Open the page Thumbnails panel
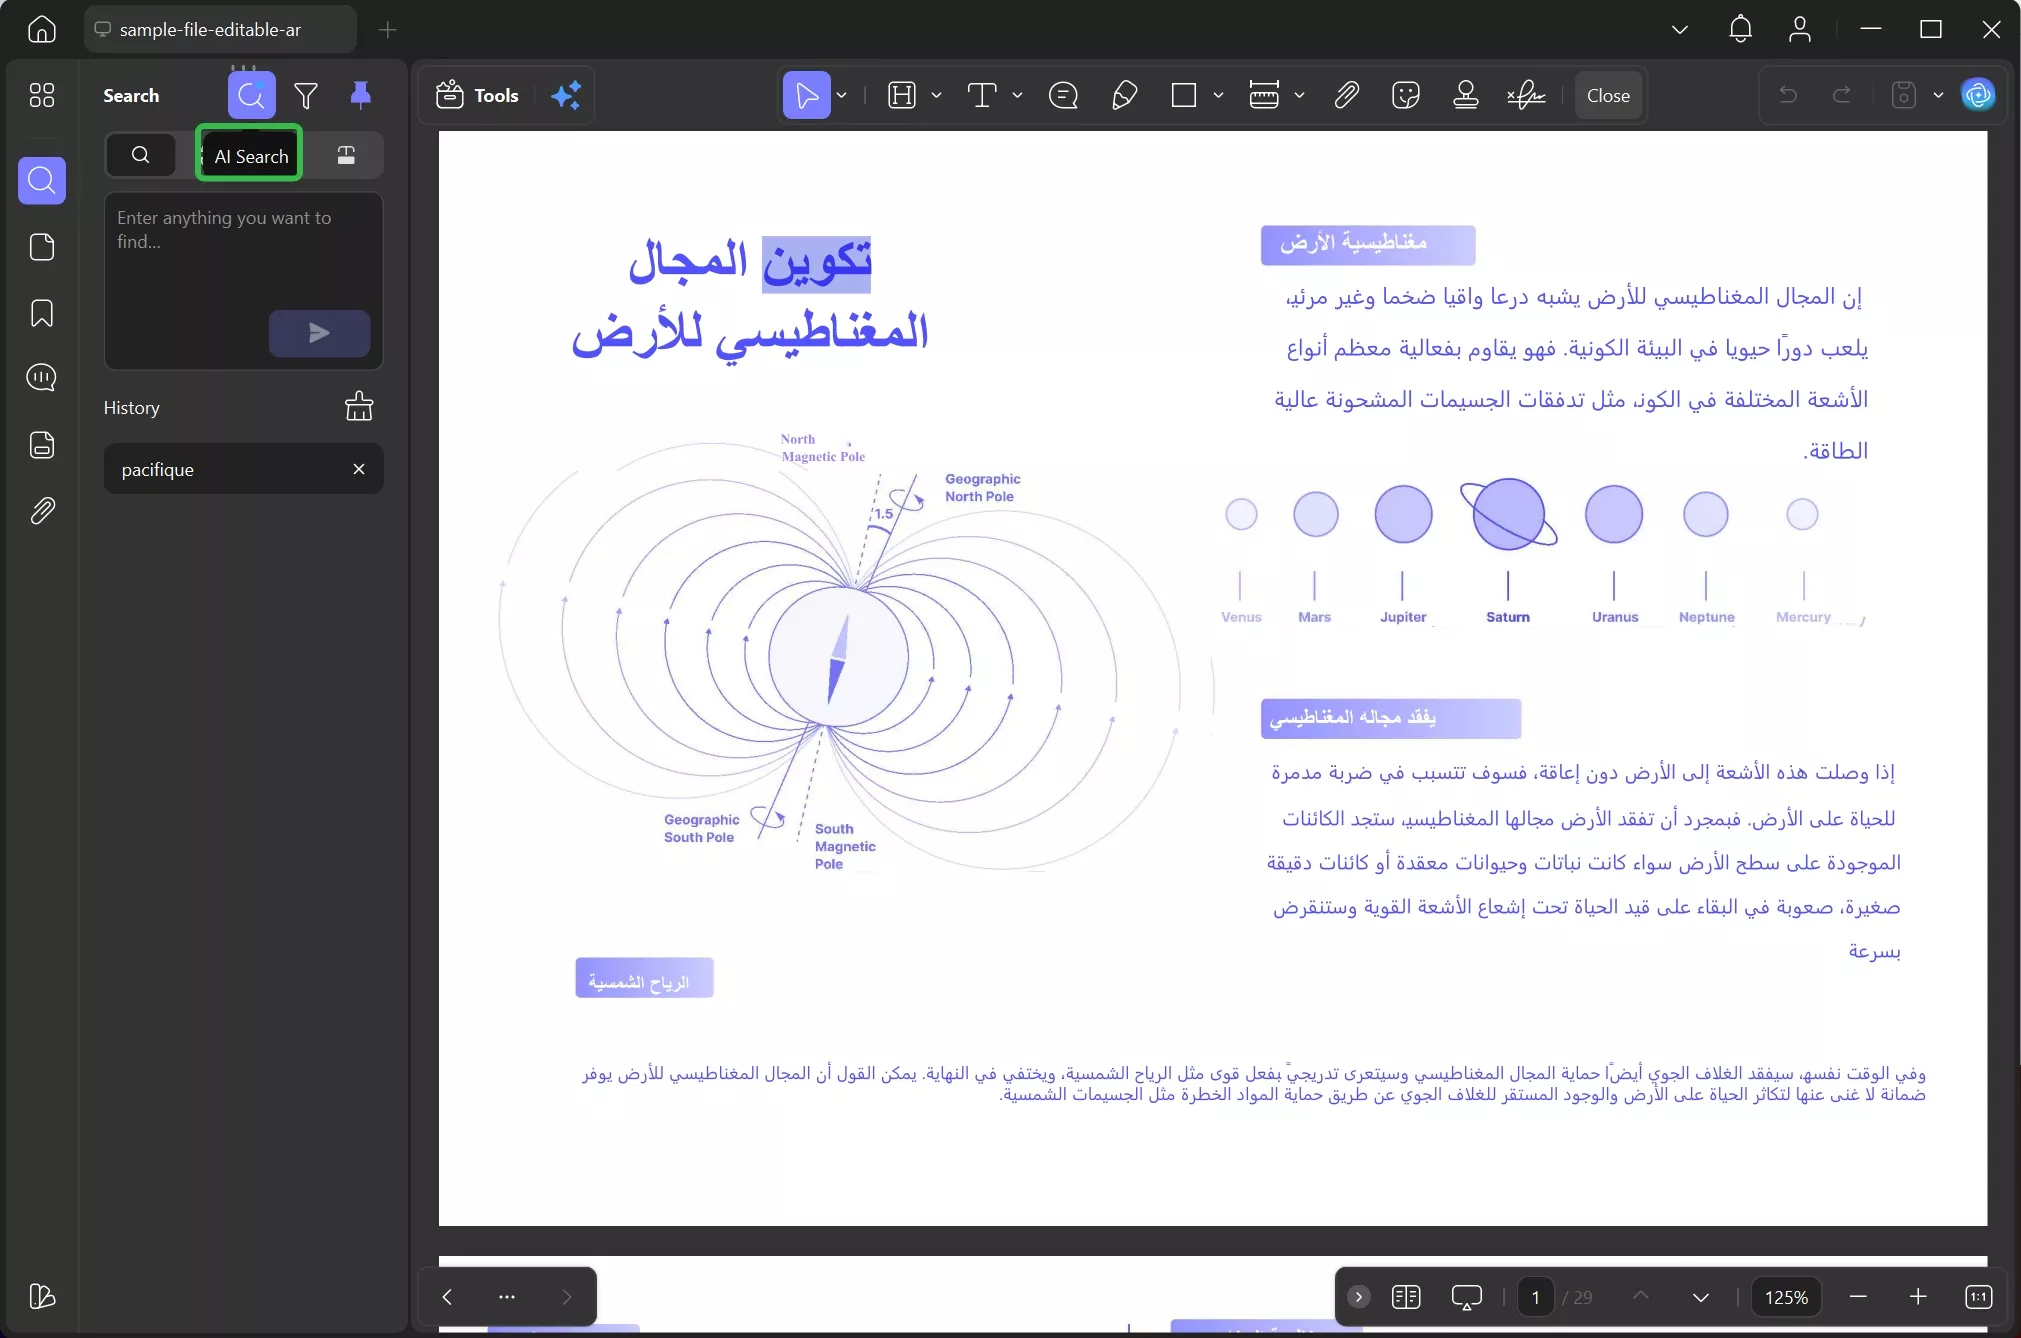The height and width of the screenshot is (1338, 2021). (x=42, y=247)
